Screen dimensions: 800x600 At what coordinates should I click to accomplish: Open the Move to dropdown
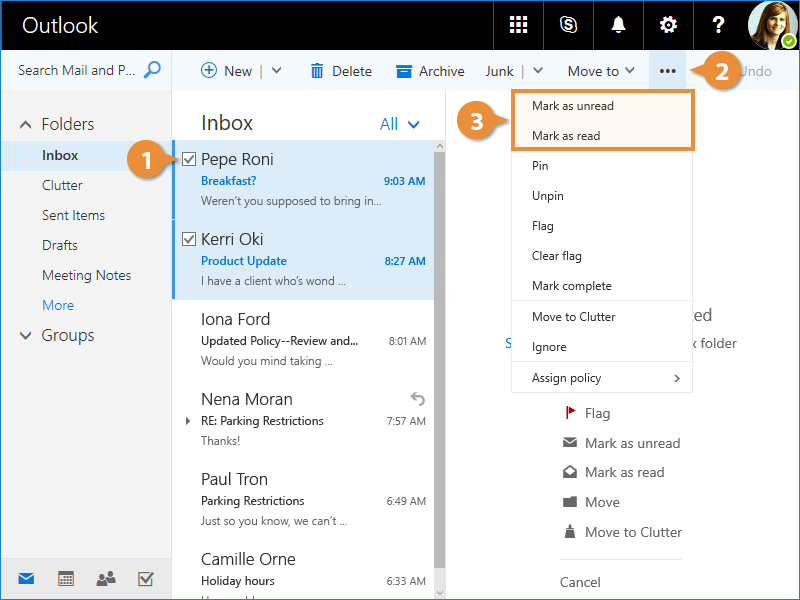click(x=600, y=71)
